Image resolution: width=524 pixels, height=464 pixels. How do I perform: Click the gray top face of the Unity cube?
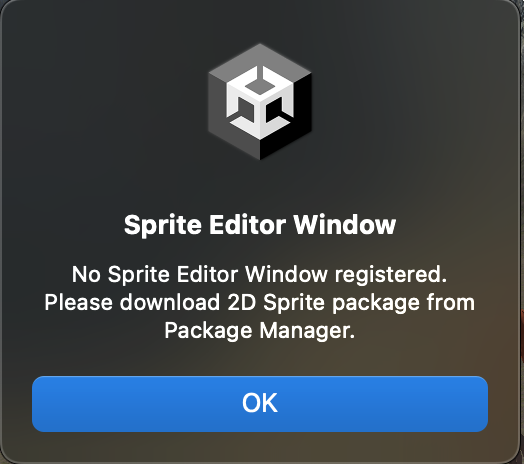tap(260, 59)
